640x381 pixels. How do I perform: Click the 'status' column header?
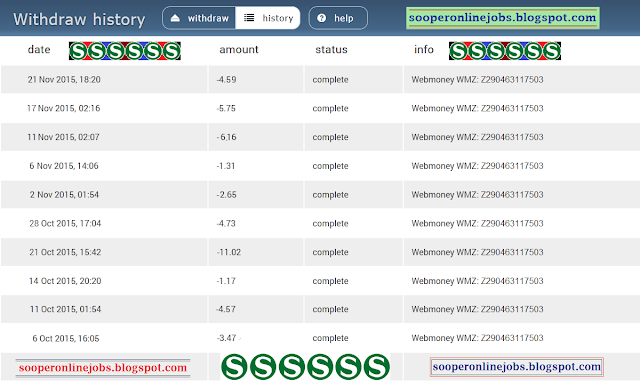[x=331, y=49]
